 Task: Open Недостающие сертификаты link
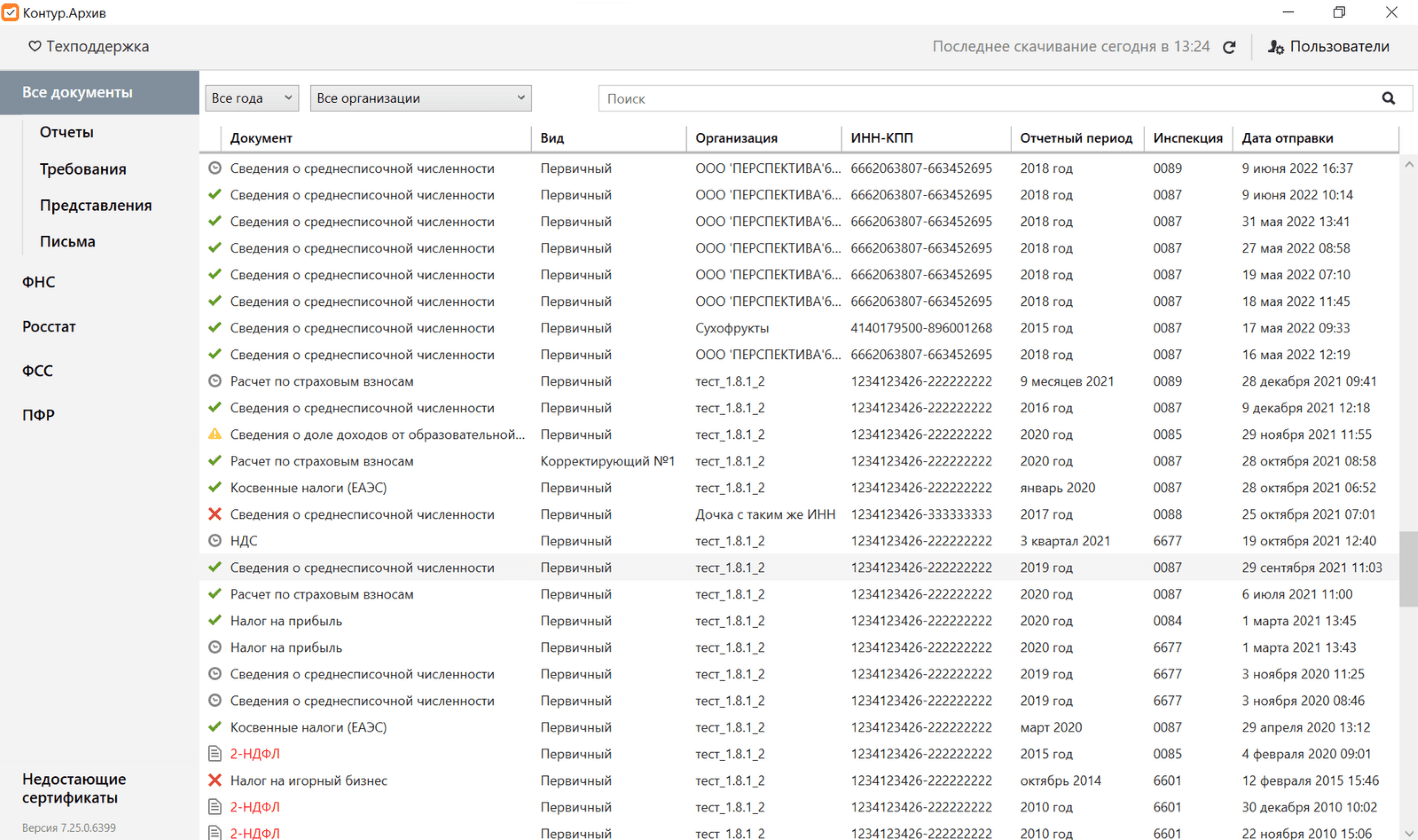click(x=74, y=788)
